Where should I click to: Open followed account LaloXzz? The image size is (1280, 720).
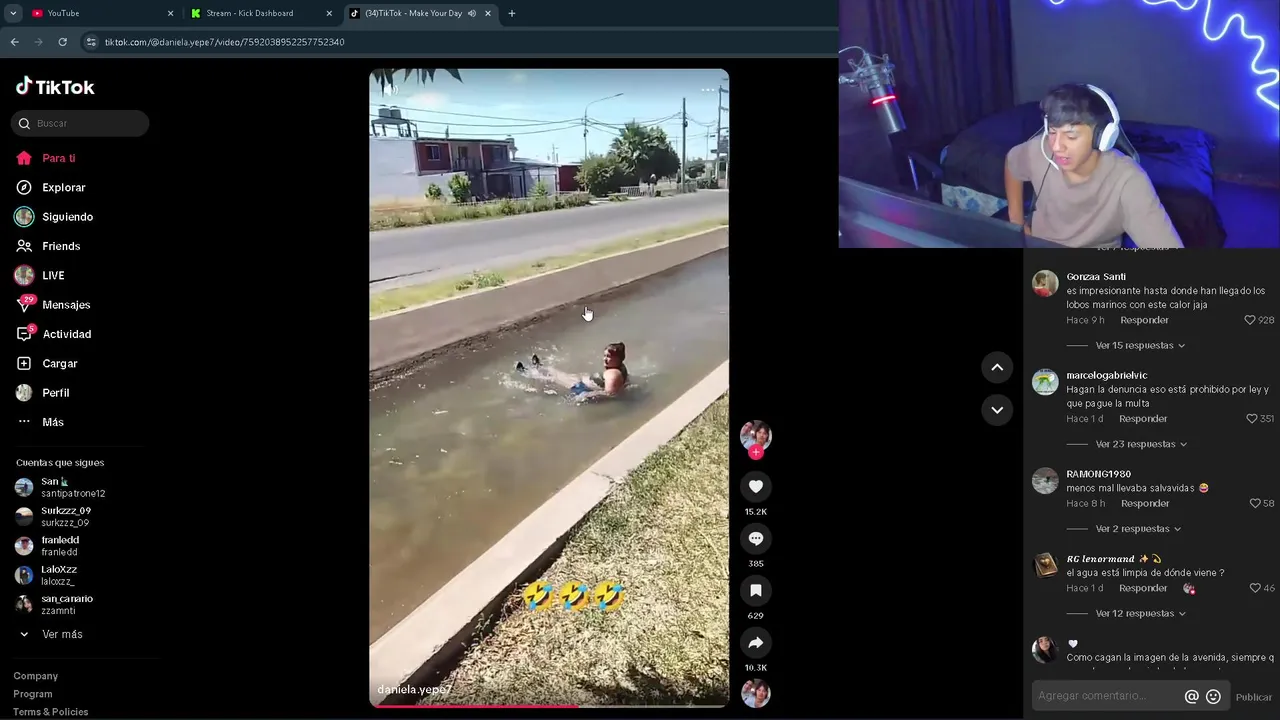[x=46, y=575]
